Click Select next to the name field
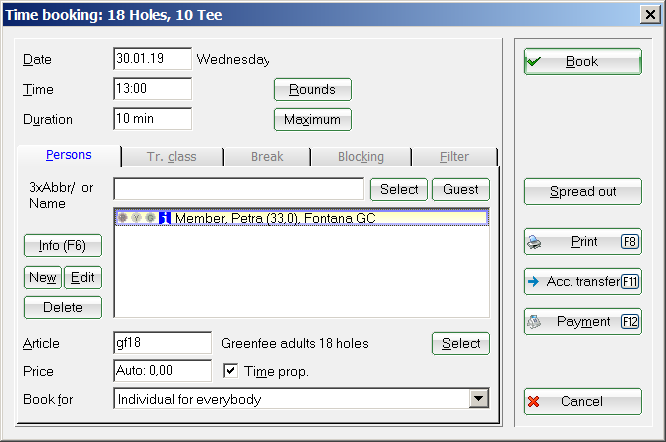This screenshot has height=442, width=666. click(399, 189)
